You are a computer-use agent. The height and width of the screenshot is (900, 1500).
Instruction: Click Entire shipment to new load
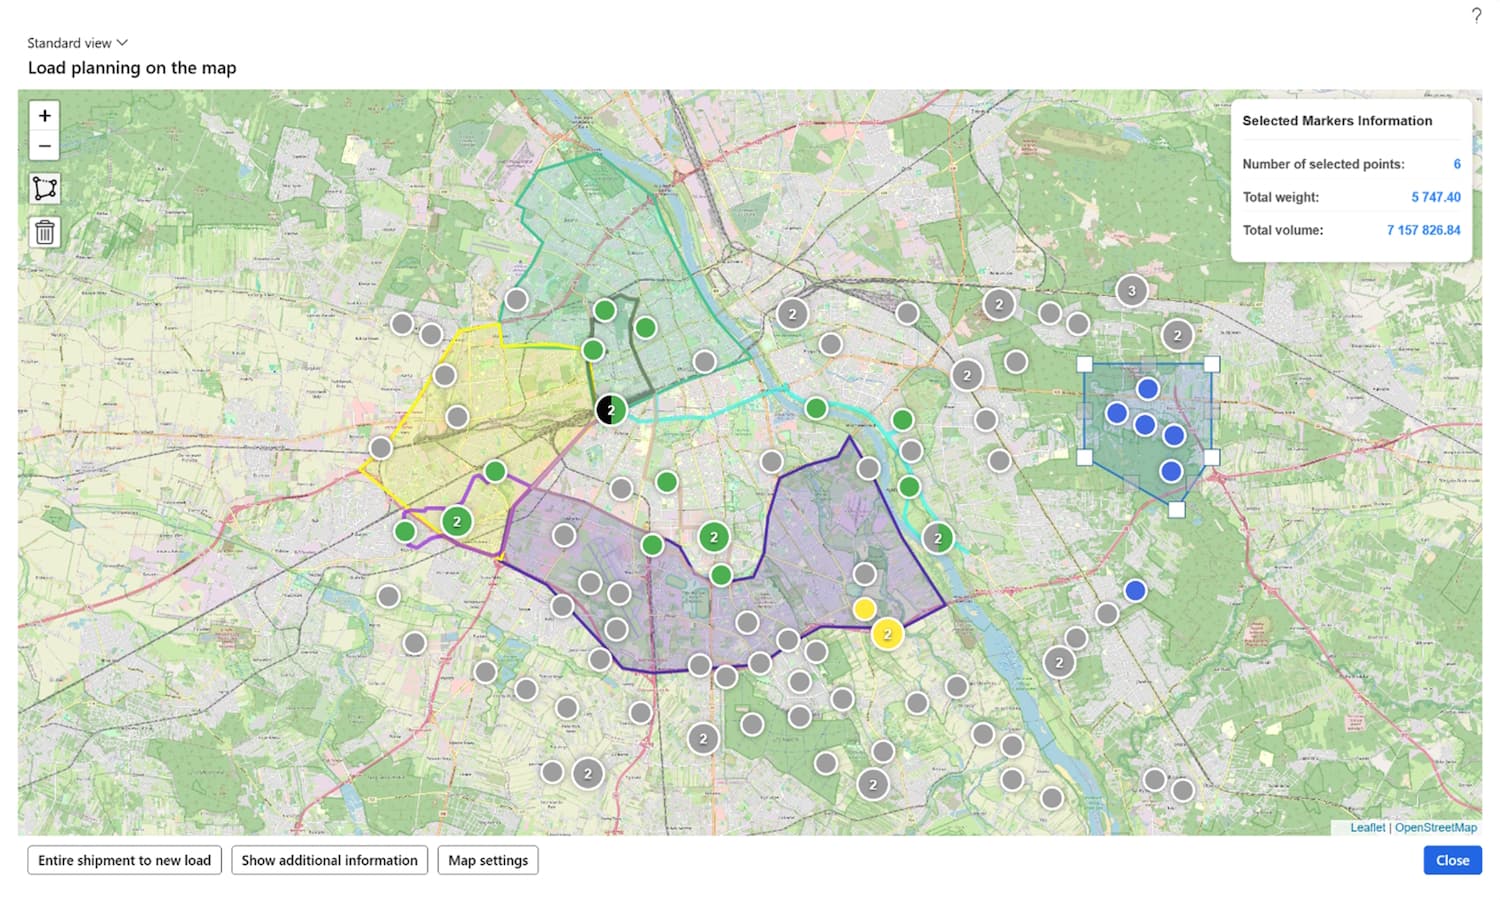click(124, 860)
